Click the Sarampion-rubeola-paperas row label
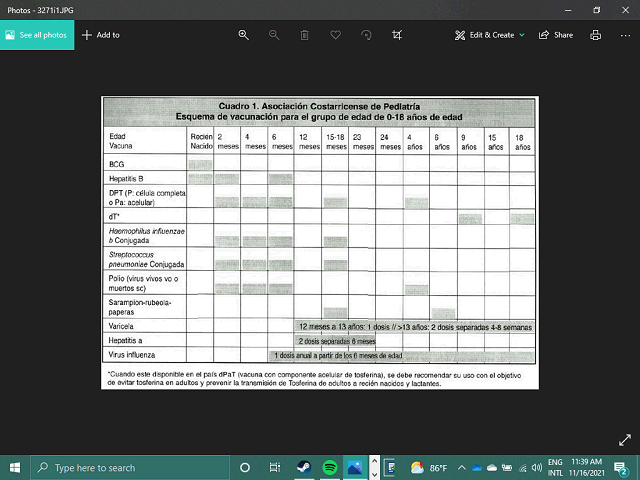 pyautogui.click(x=140, y=307)
